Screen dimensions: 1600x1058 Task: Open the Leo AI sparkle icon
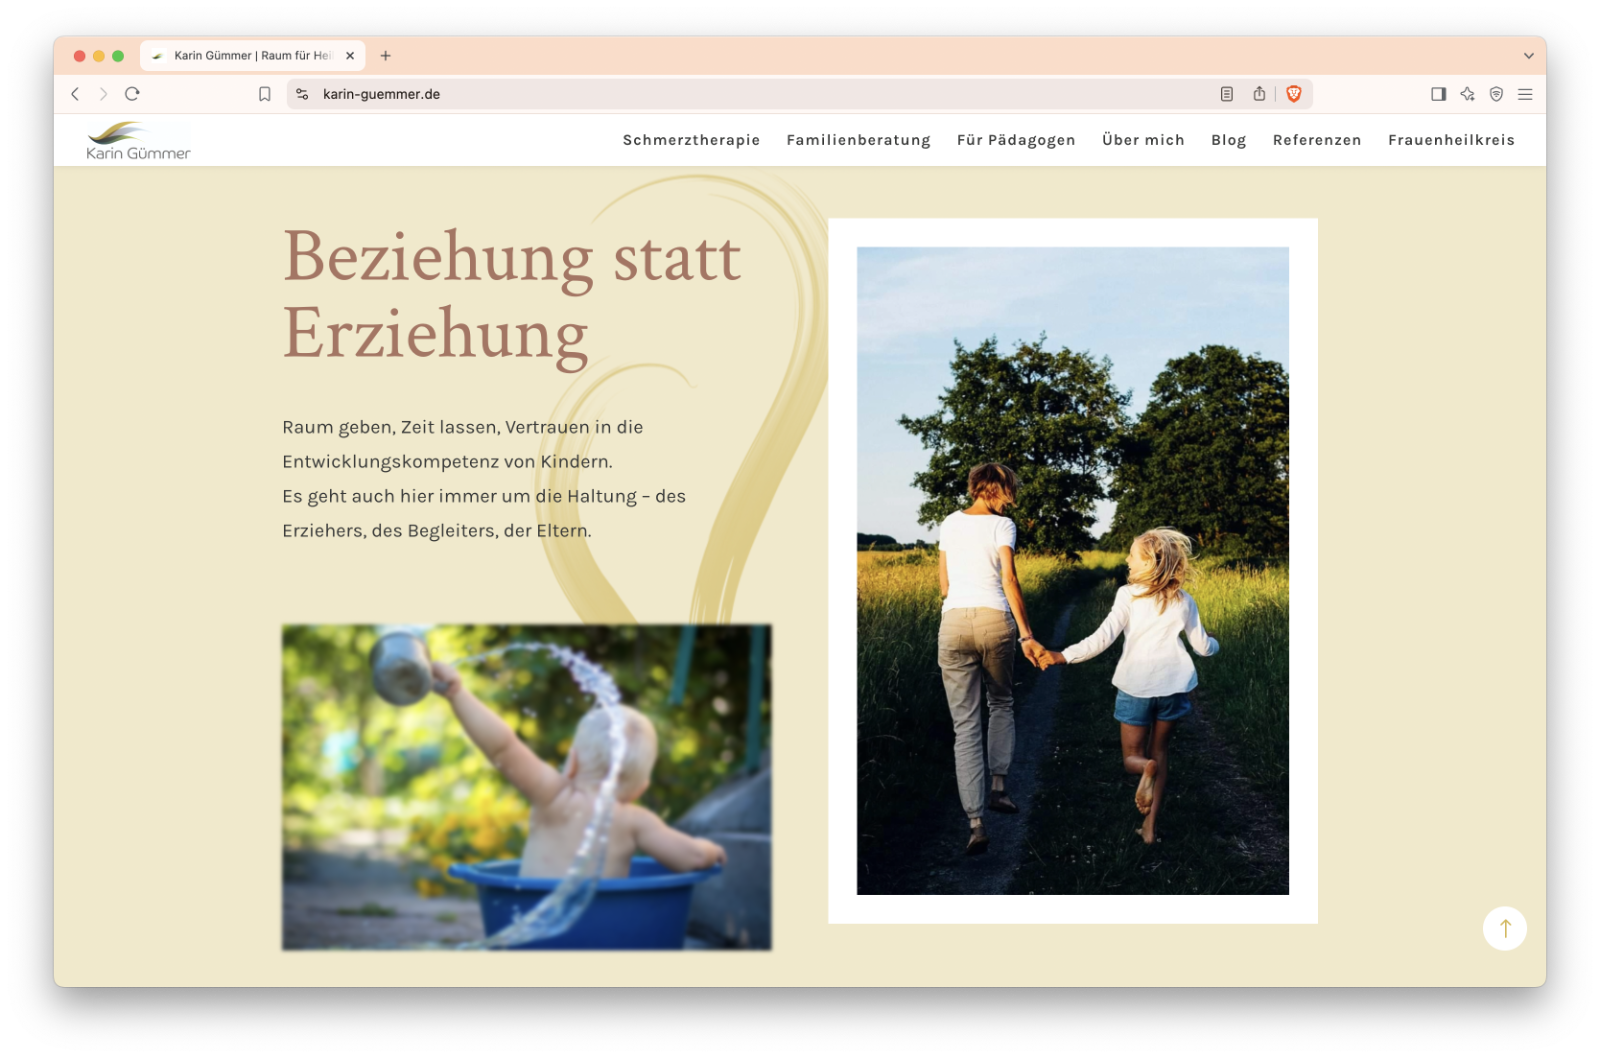coord(1467,94)
